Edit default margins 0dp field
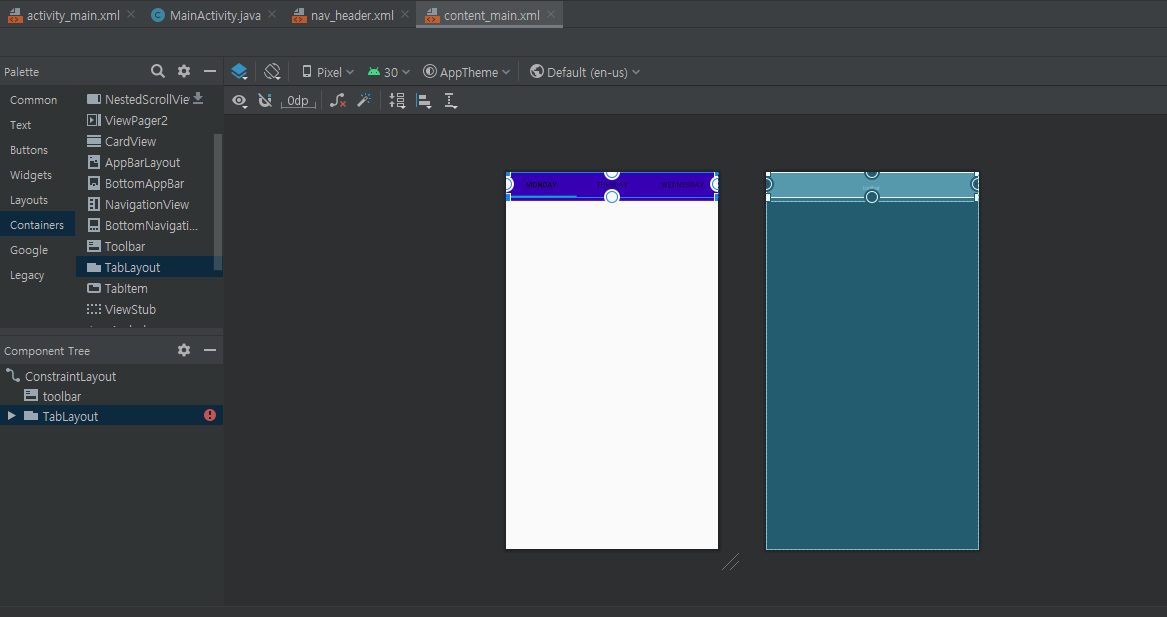 point(298,100)
